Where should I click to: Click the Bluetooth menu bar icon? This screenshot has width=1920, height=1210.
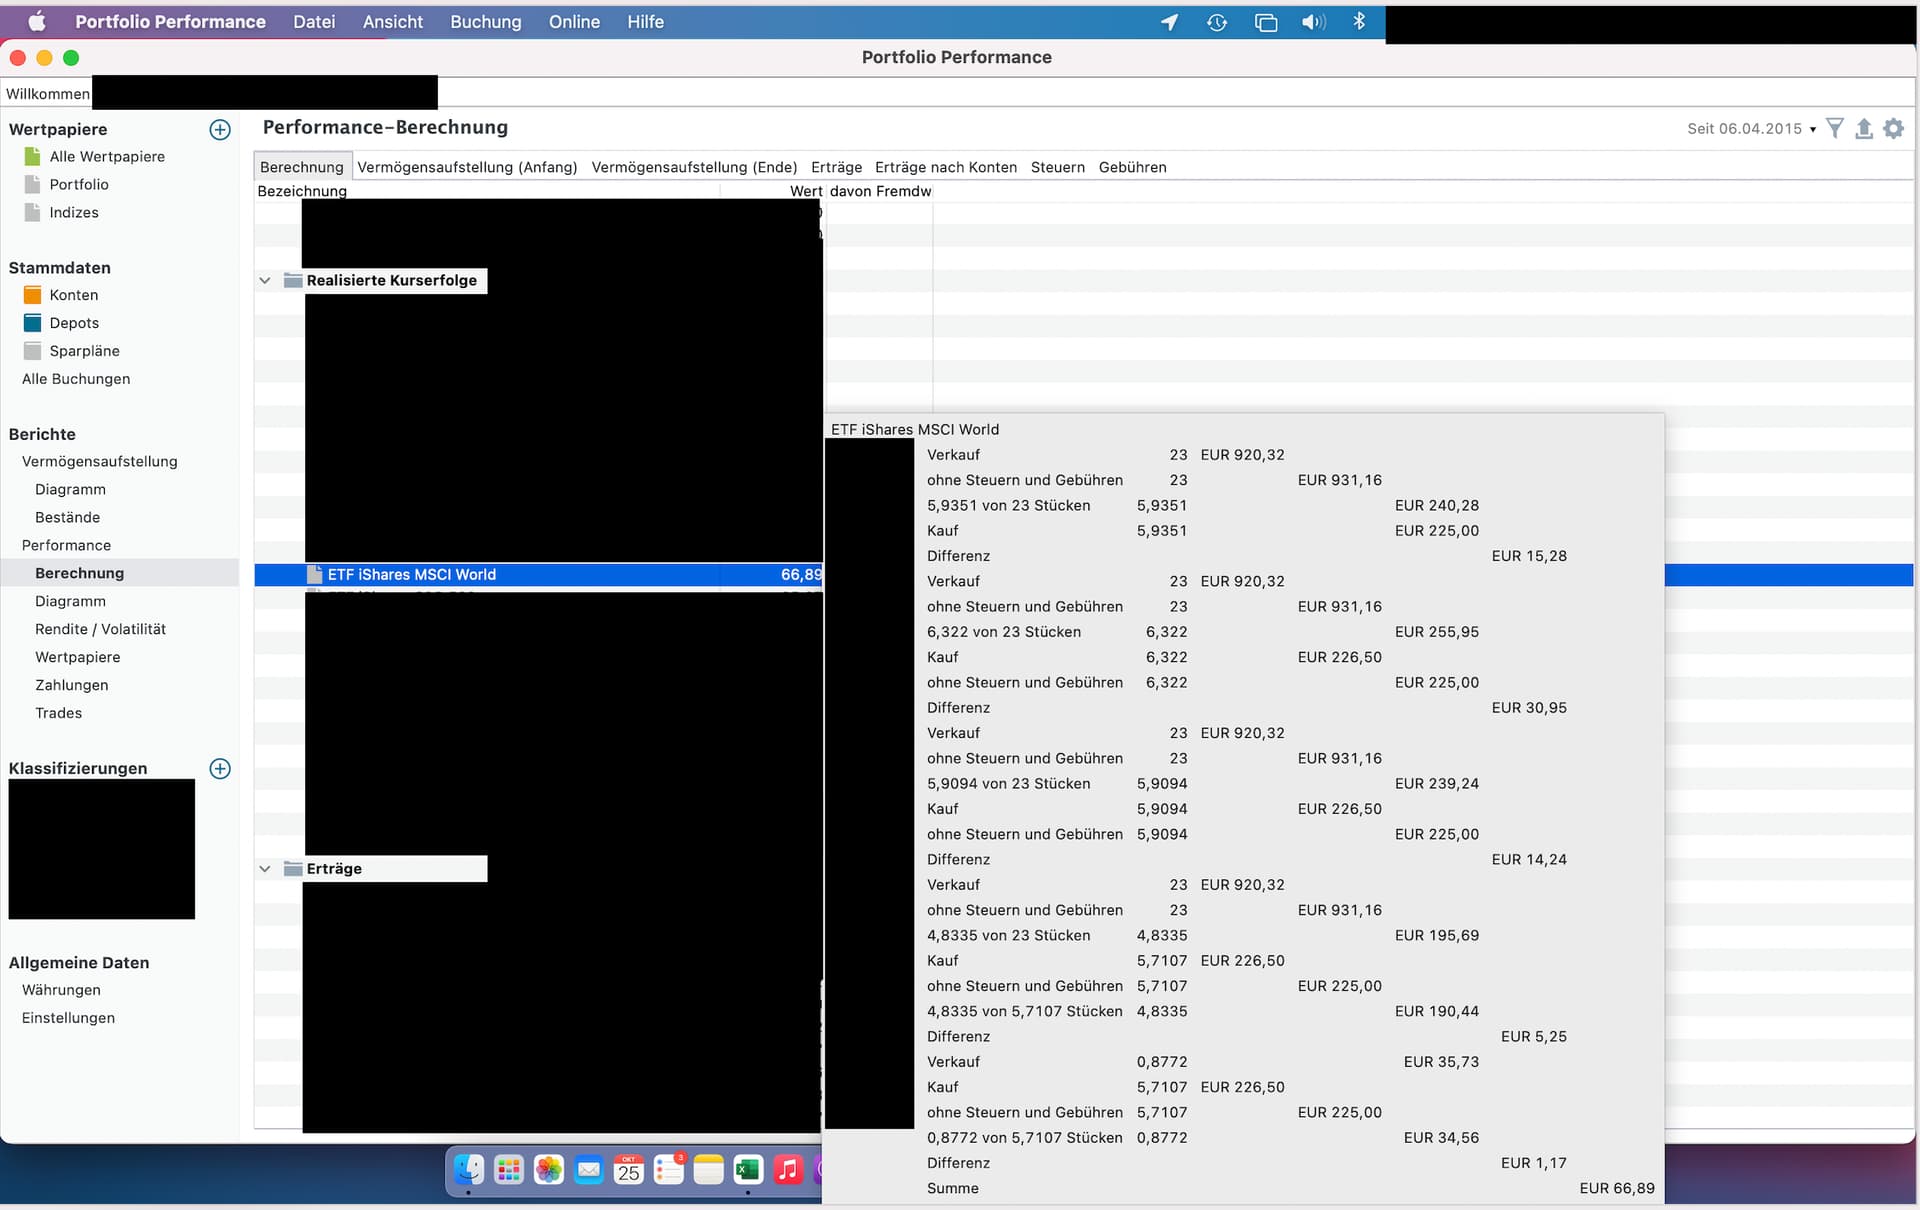1359,22
